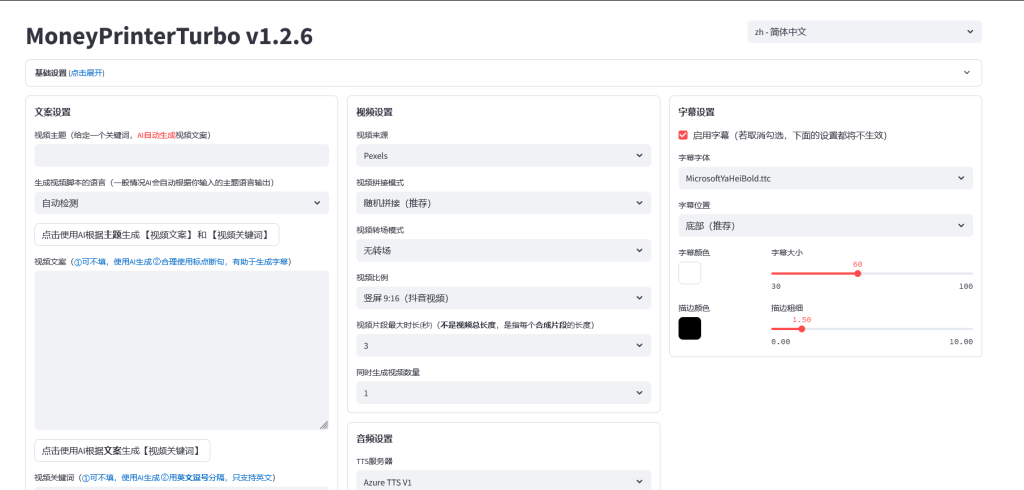Viewport: 1024px width, 490px height.
Task: Open the 视频比例 竖屏 9:16 dropdown
Action: 503,297
